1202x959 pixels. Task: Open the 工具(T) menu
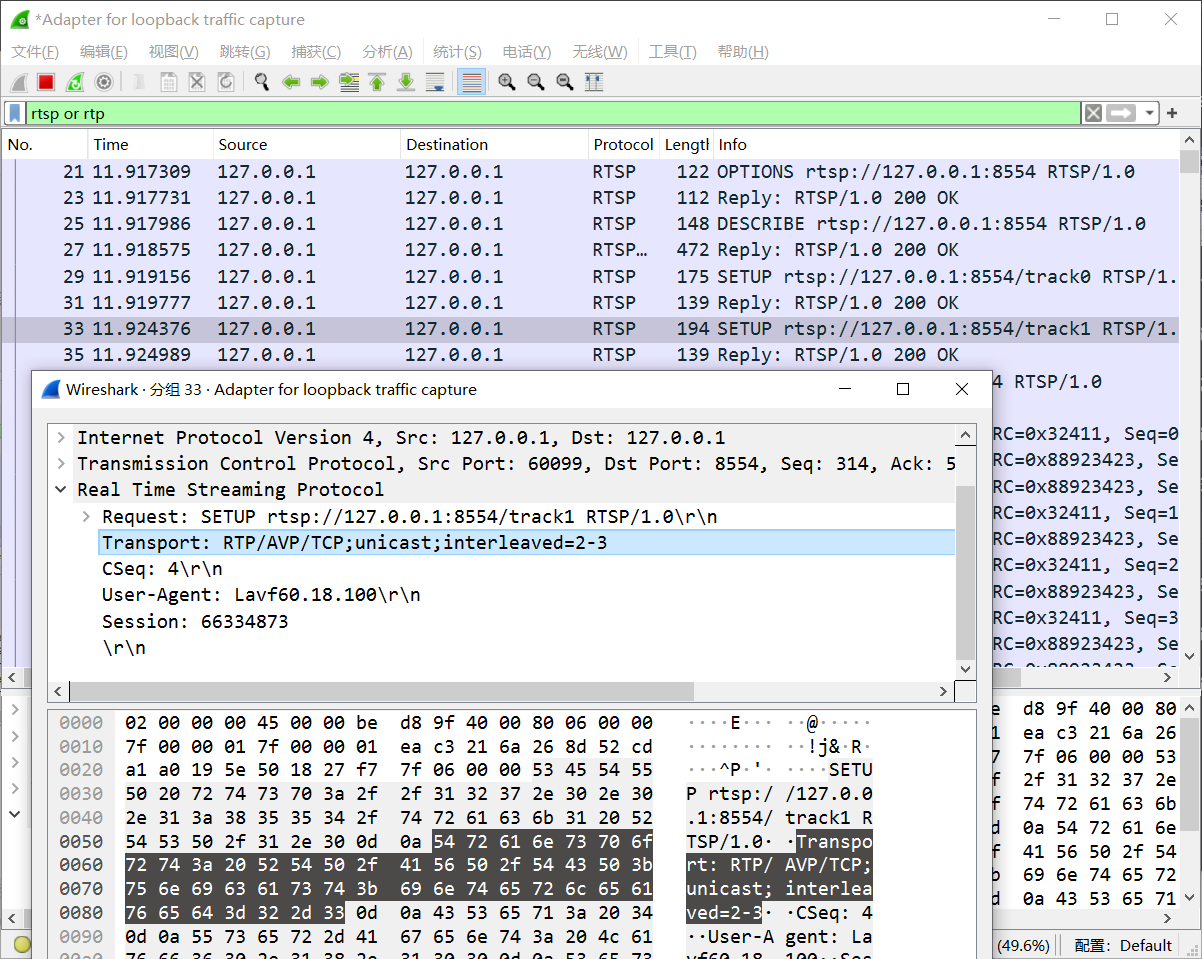(672, 52)
